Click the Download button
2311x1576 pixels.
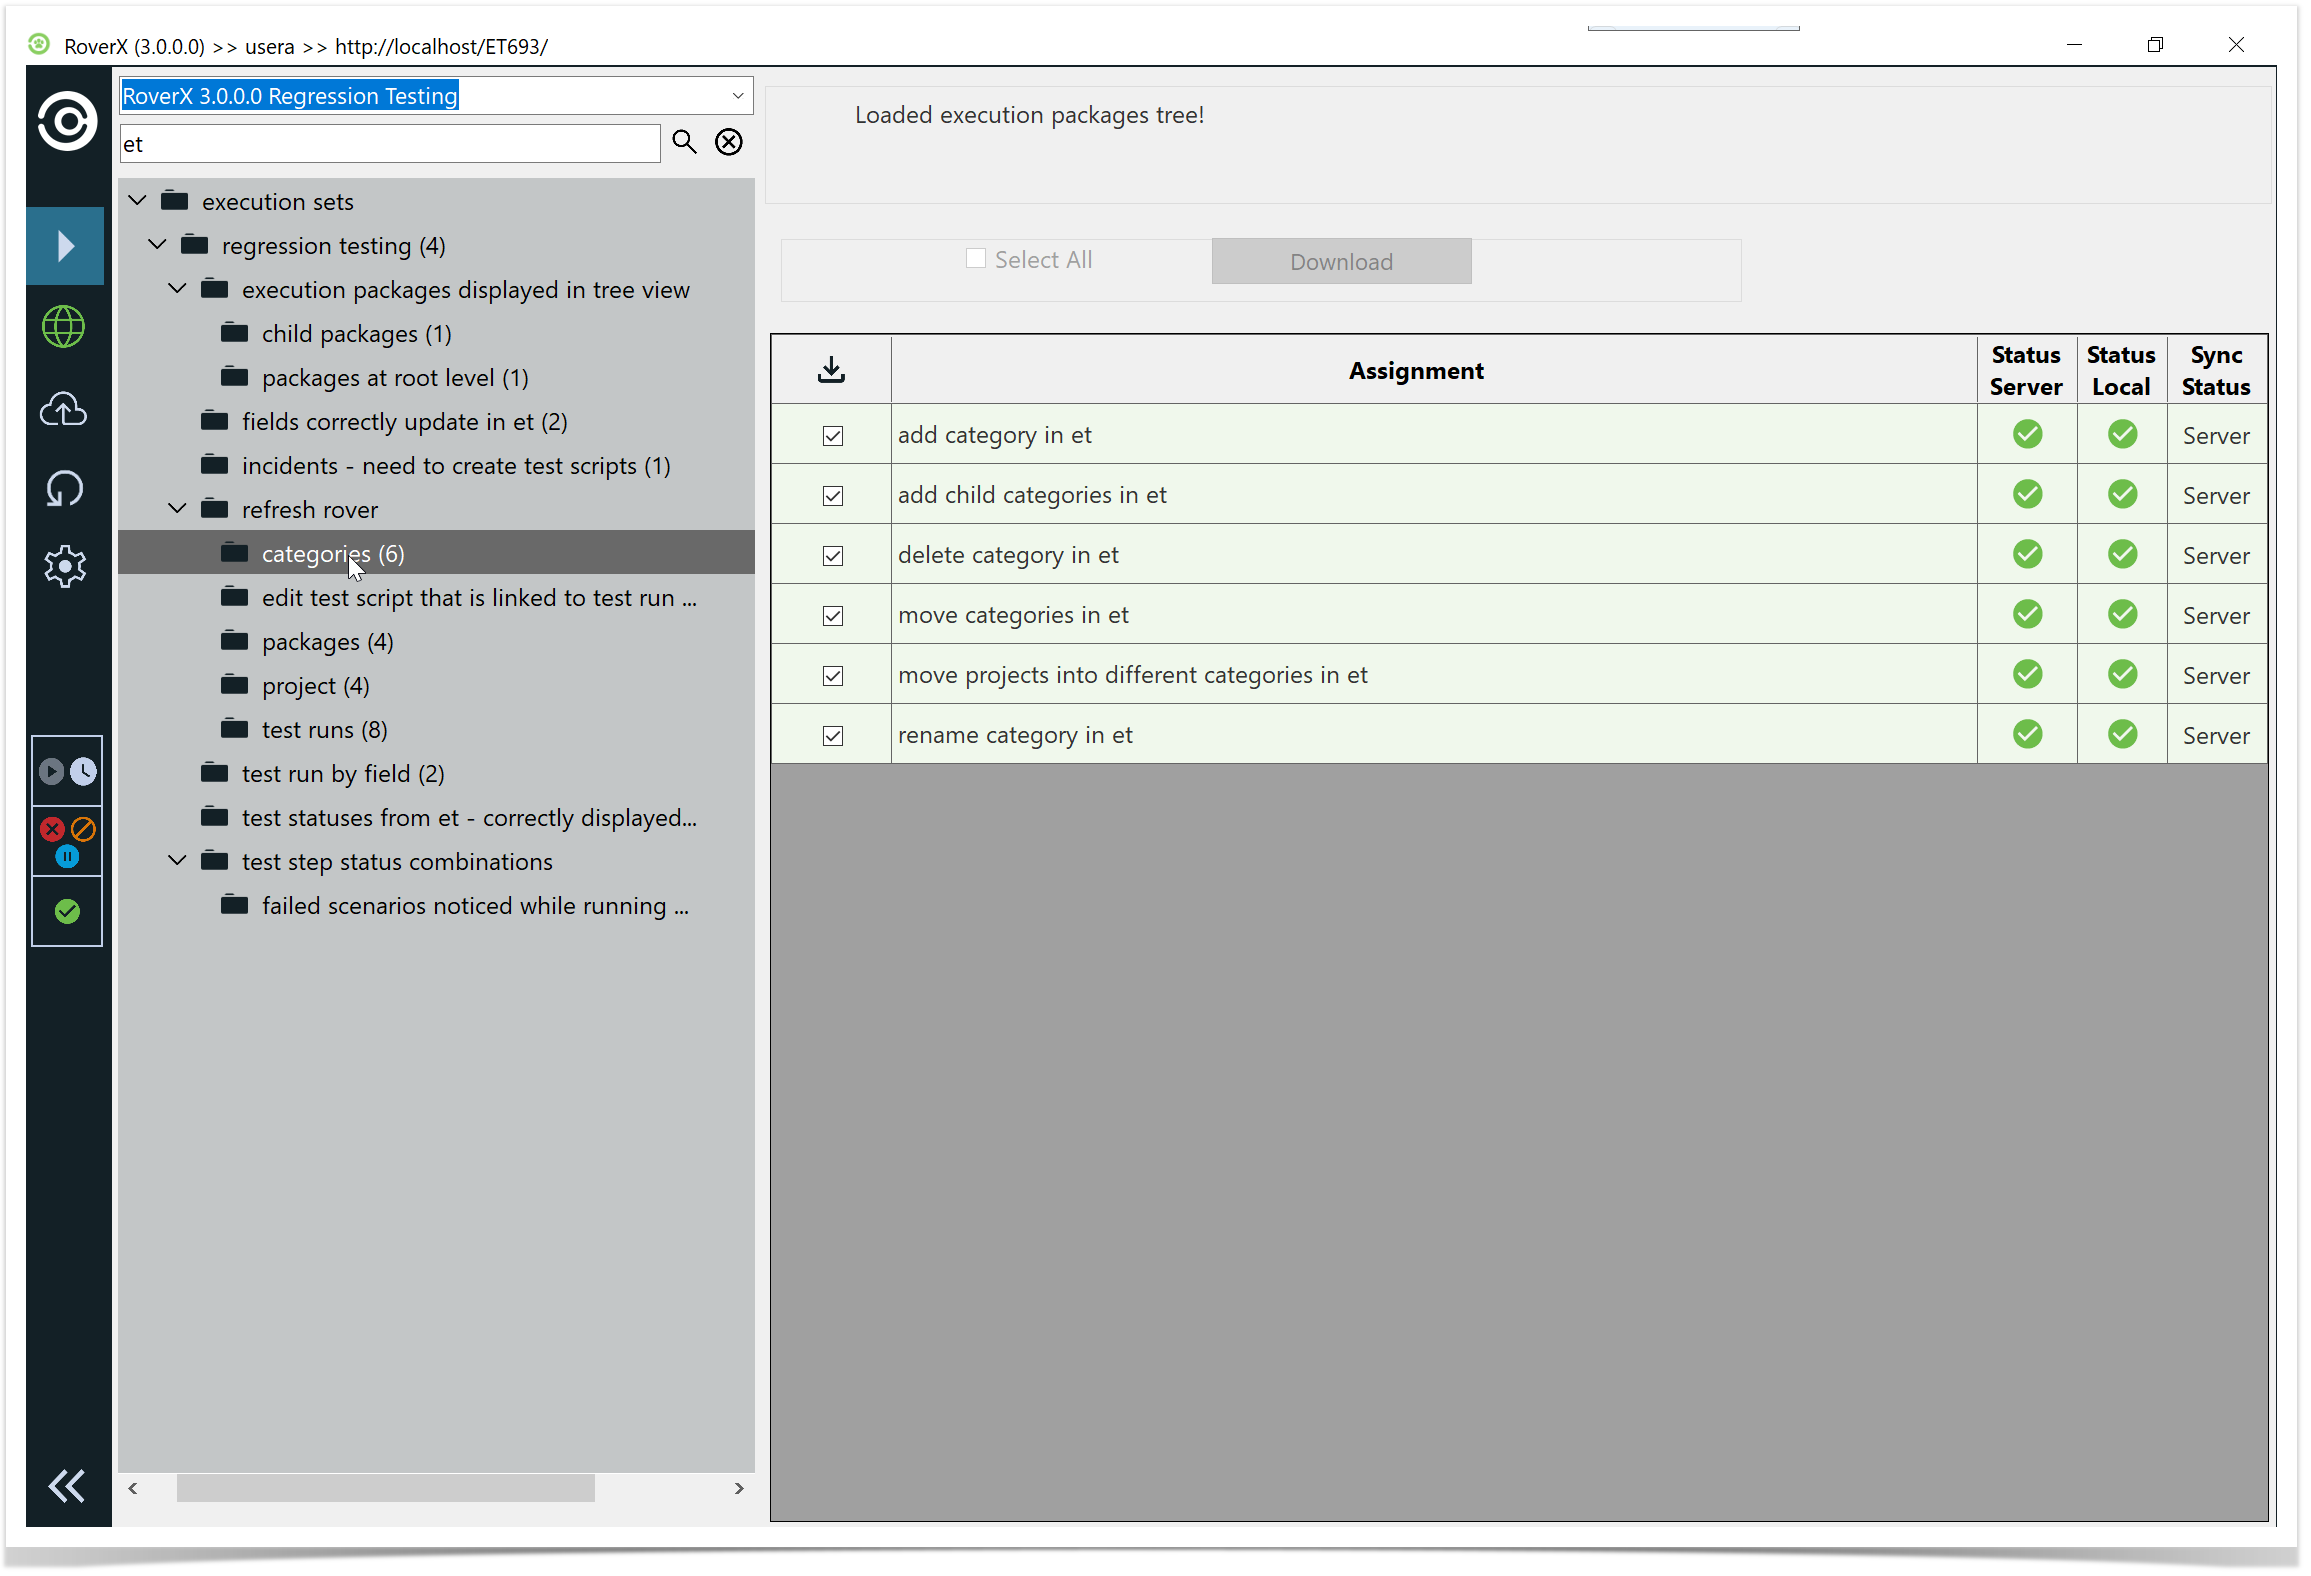click(1341, 262)
